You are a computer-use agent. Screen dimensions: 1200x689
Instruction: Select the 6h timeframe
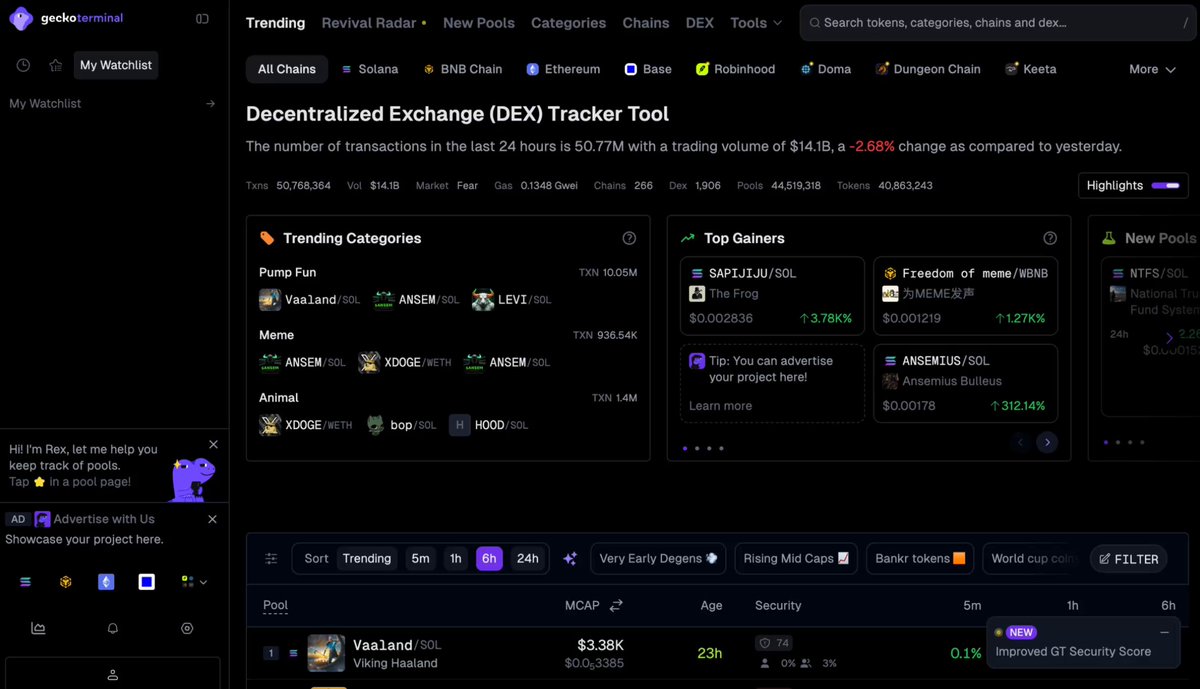click(489, 559)
